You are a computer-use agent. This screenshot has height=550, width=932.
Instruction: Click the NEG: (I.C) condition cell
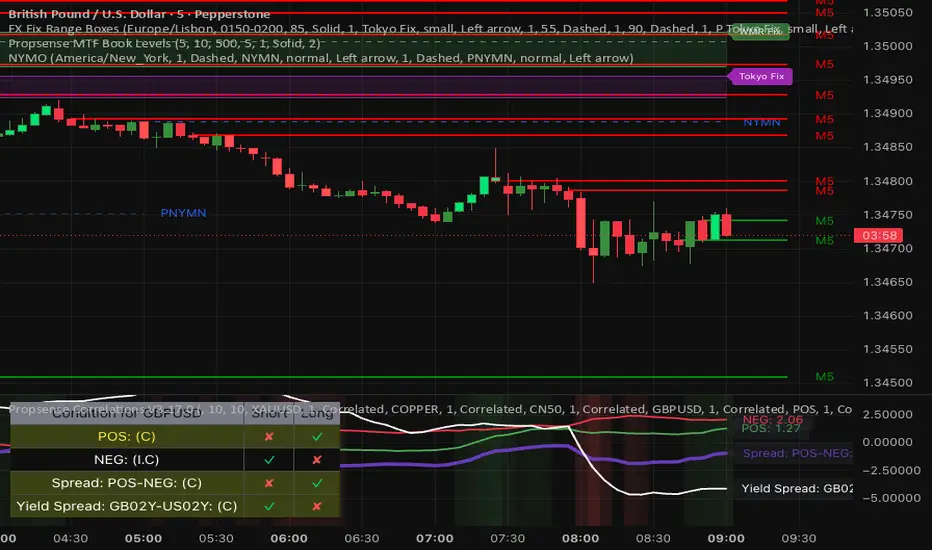point(127,460)
